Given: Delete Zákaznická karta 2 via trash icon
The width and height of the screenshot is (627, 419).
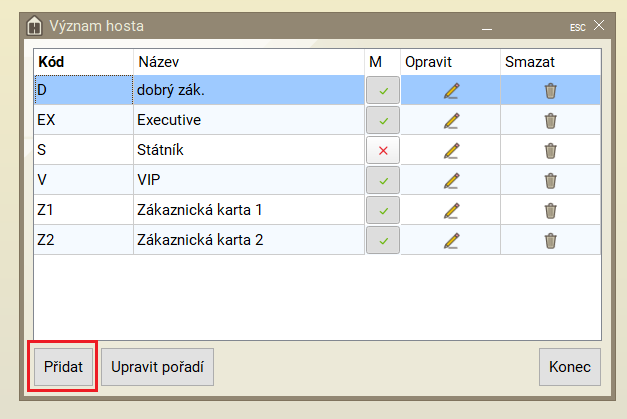Looking at the screenshot, I should [550, 241].
